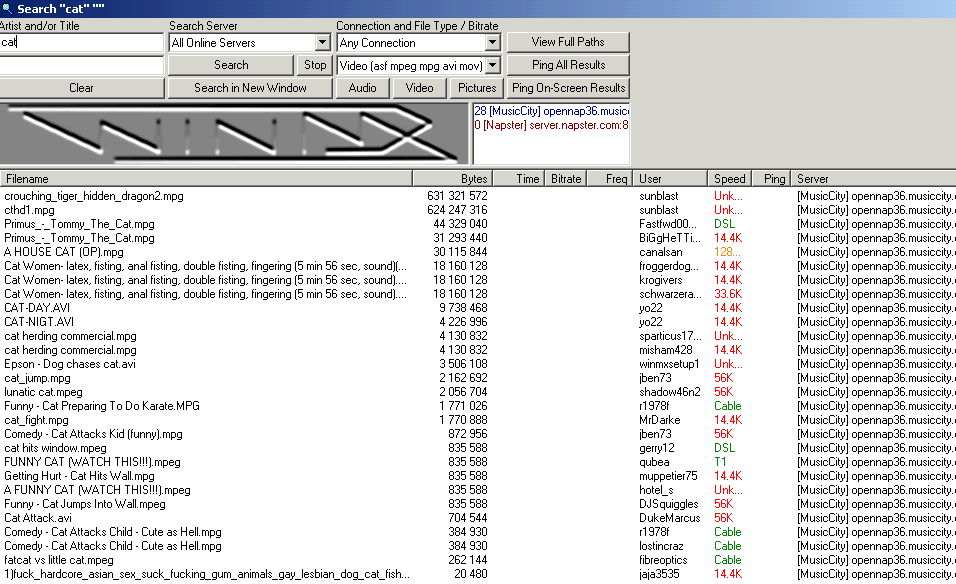The height and width of the screenshot is (584, 956).
Task: Select the cthd1.mpg file
Action: pos(29,210)
